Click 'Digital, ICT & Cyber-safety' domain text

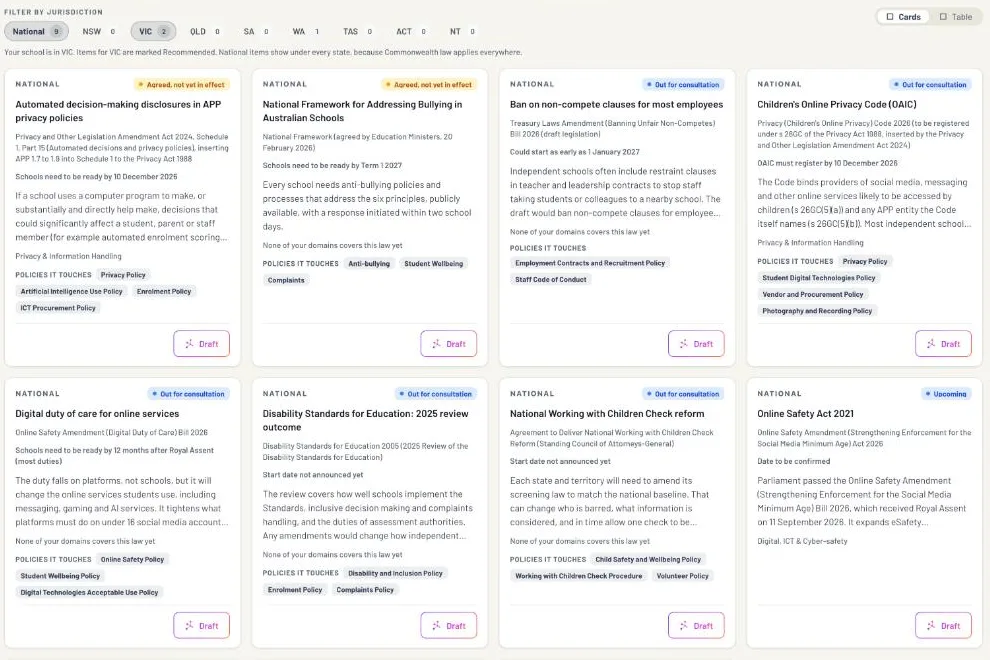point(802,541)
